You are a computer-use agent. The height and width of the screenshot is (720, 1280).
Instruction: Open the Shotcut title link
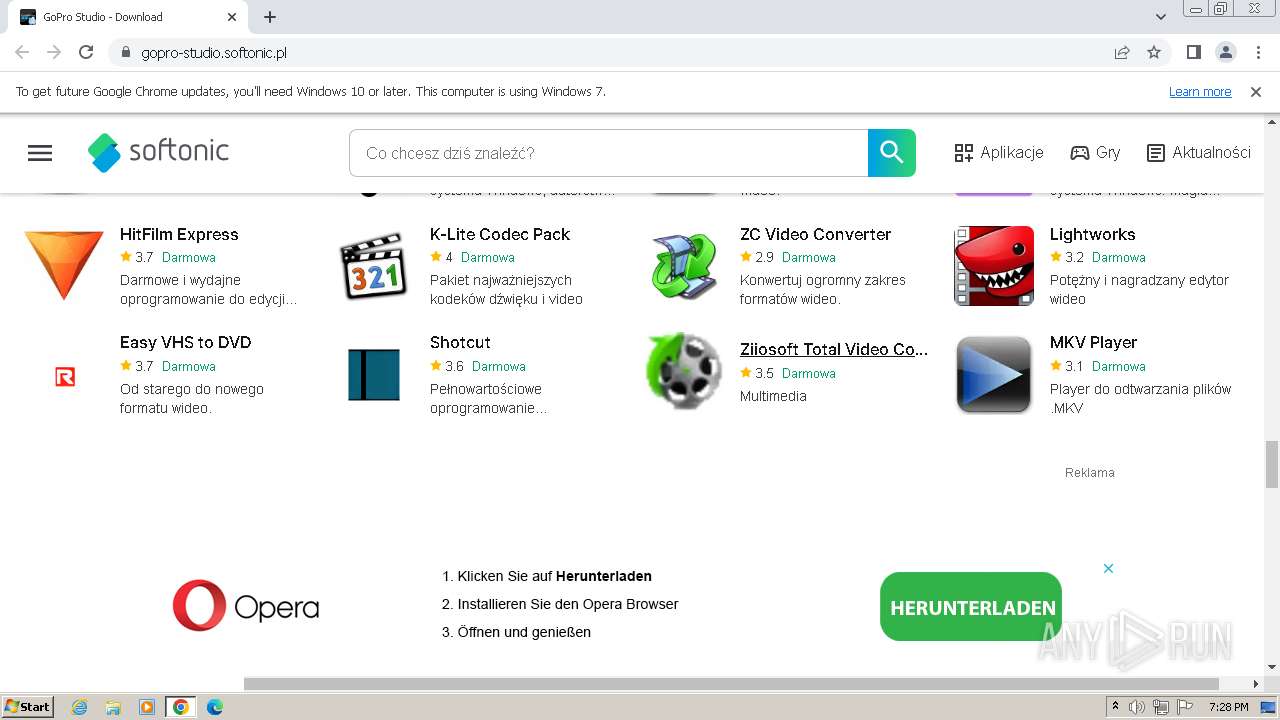pos(460,342)
